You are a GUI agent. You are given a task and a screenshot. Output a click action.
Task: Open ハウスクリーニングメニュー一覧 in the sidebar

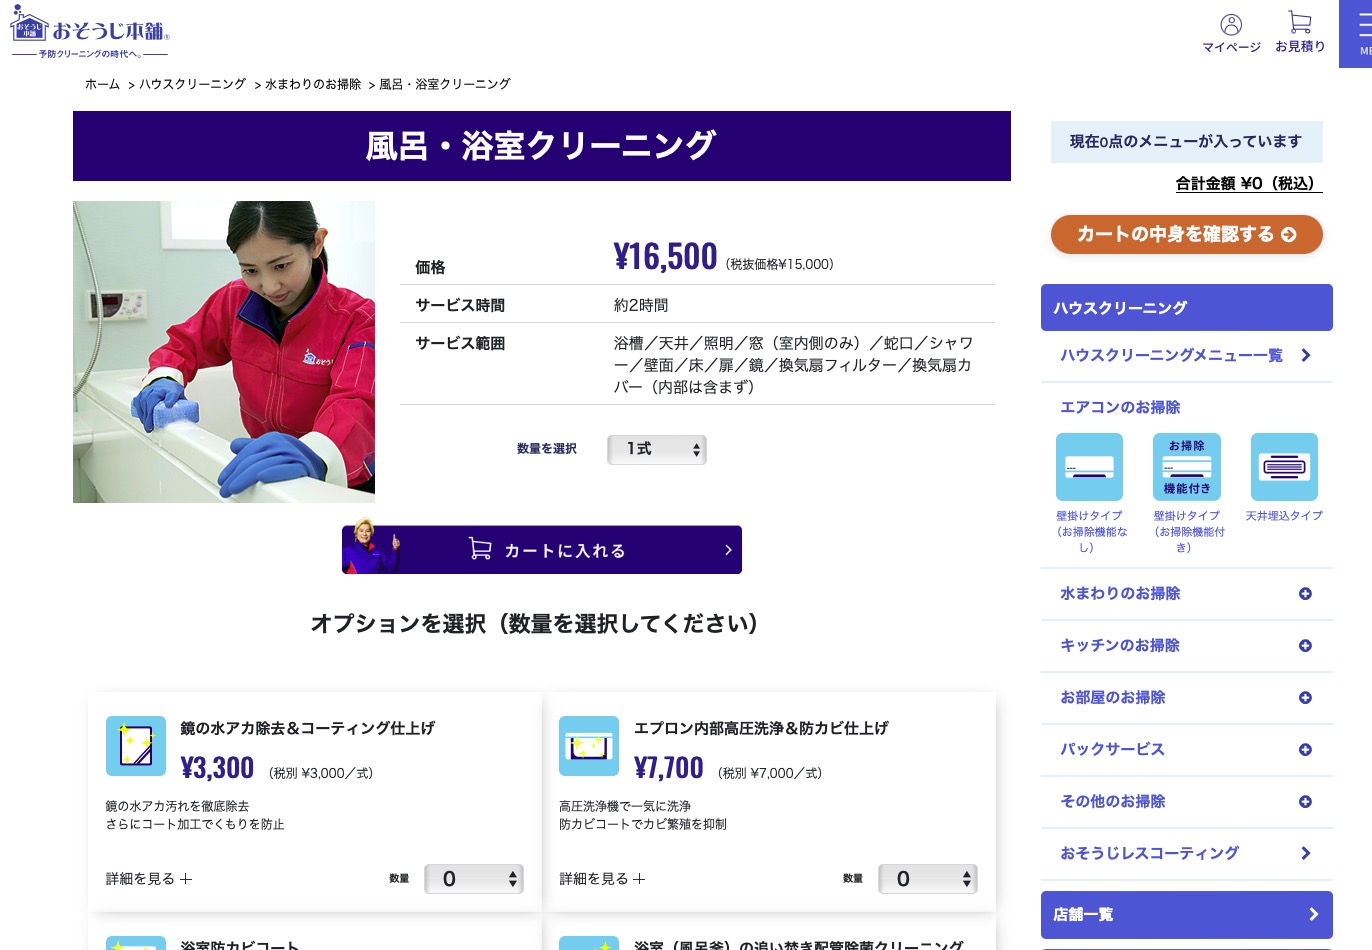(x=1186, y=356)
